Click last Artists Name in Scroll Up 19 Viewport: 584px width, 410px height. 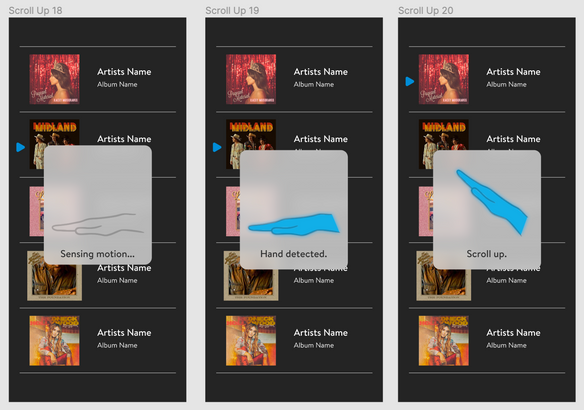321,333
